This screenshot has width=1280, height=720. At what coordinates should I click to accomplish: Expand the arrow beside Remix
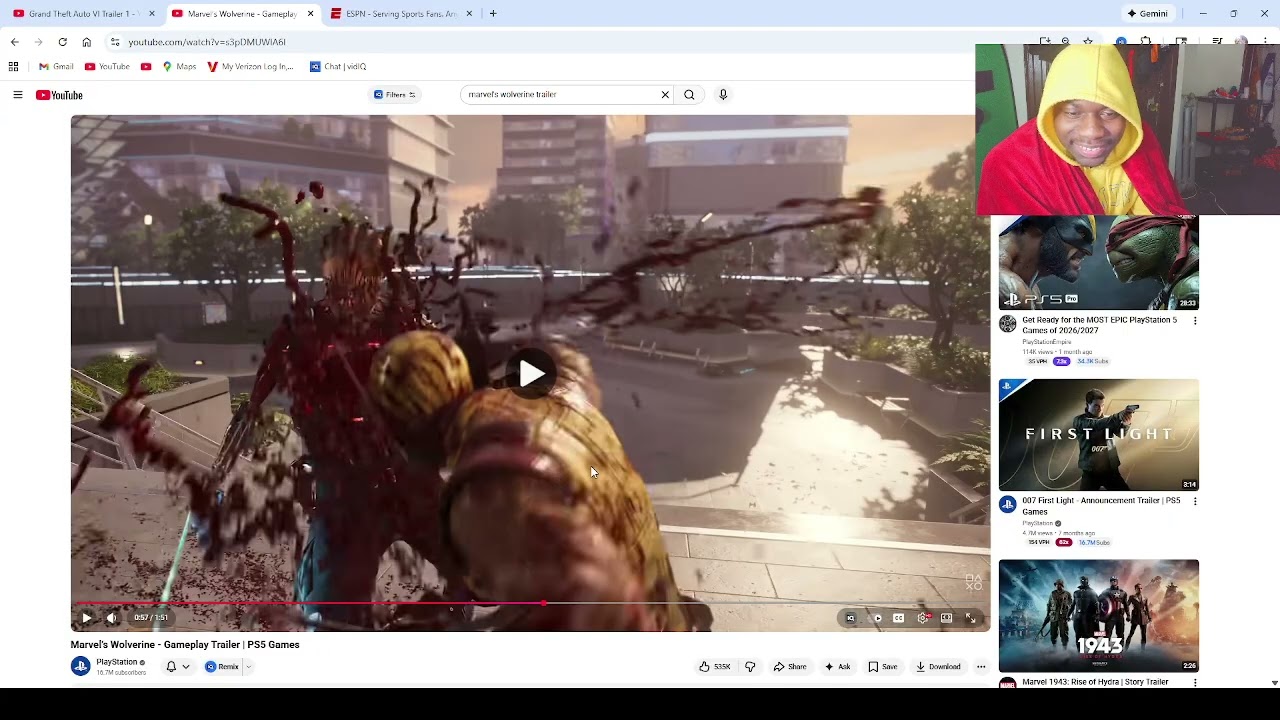(248, 667)
